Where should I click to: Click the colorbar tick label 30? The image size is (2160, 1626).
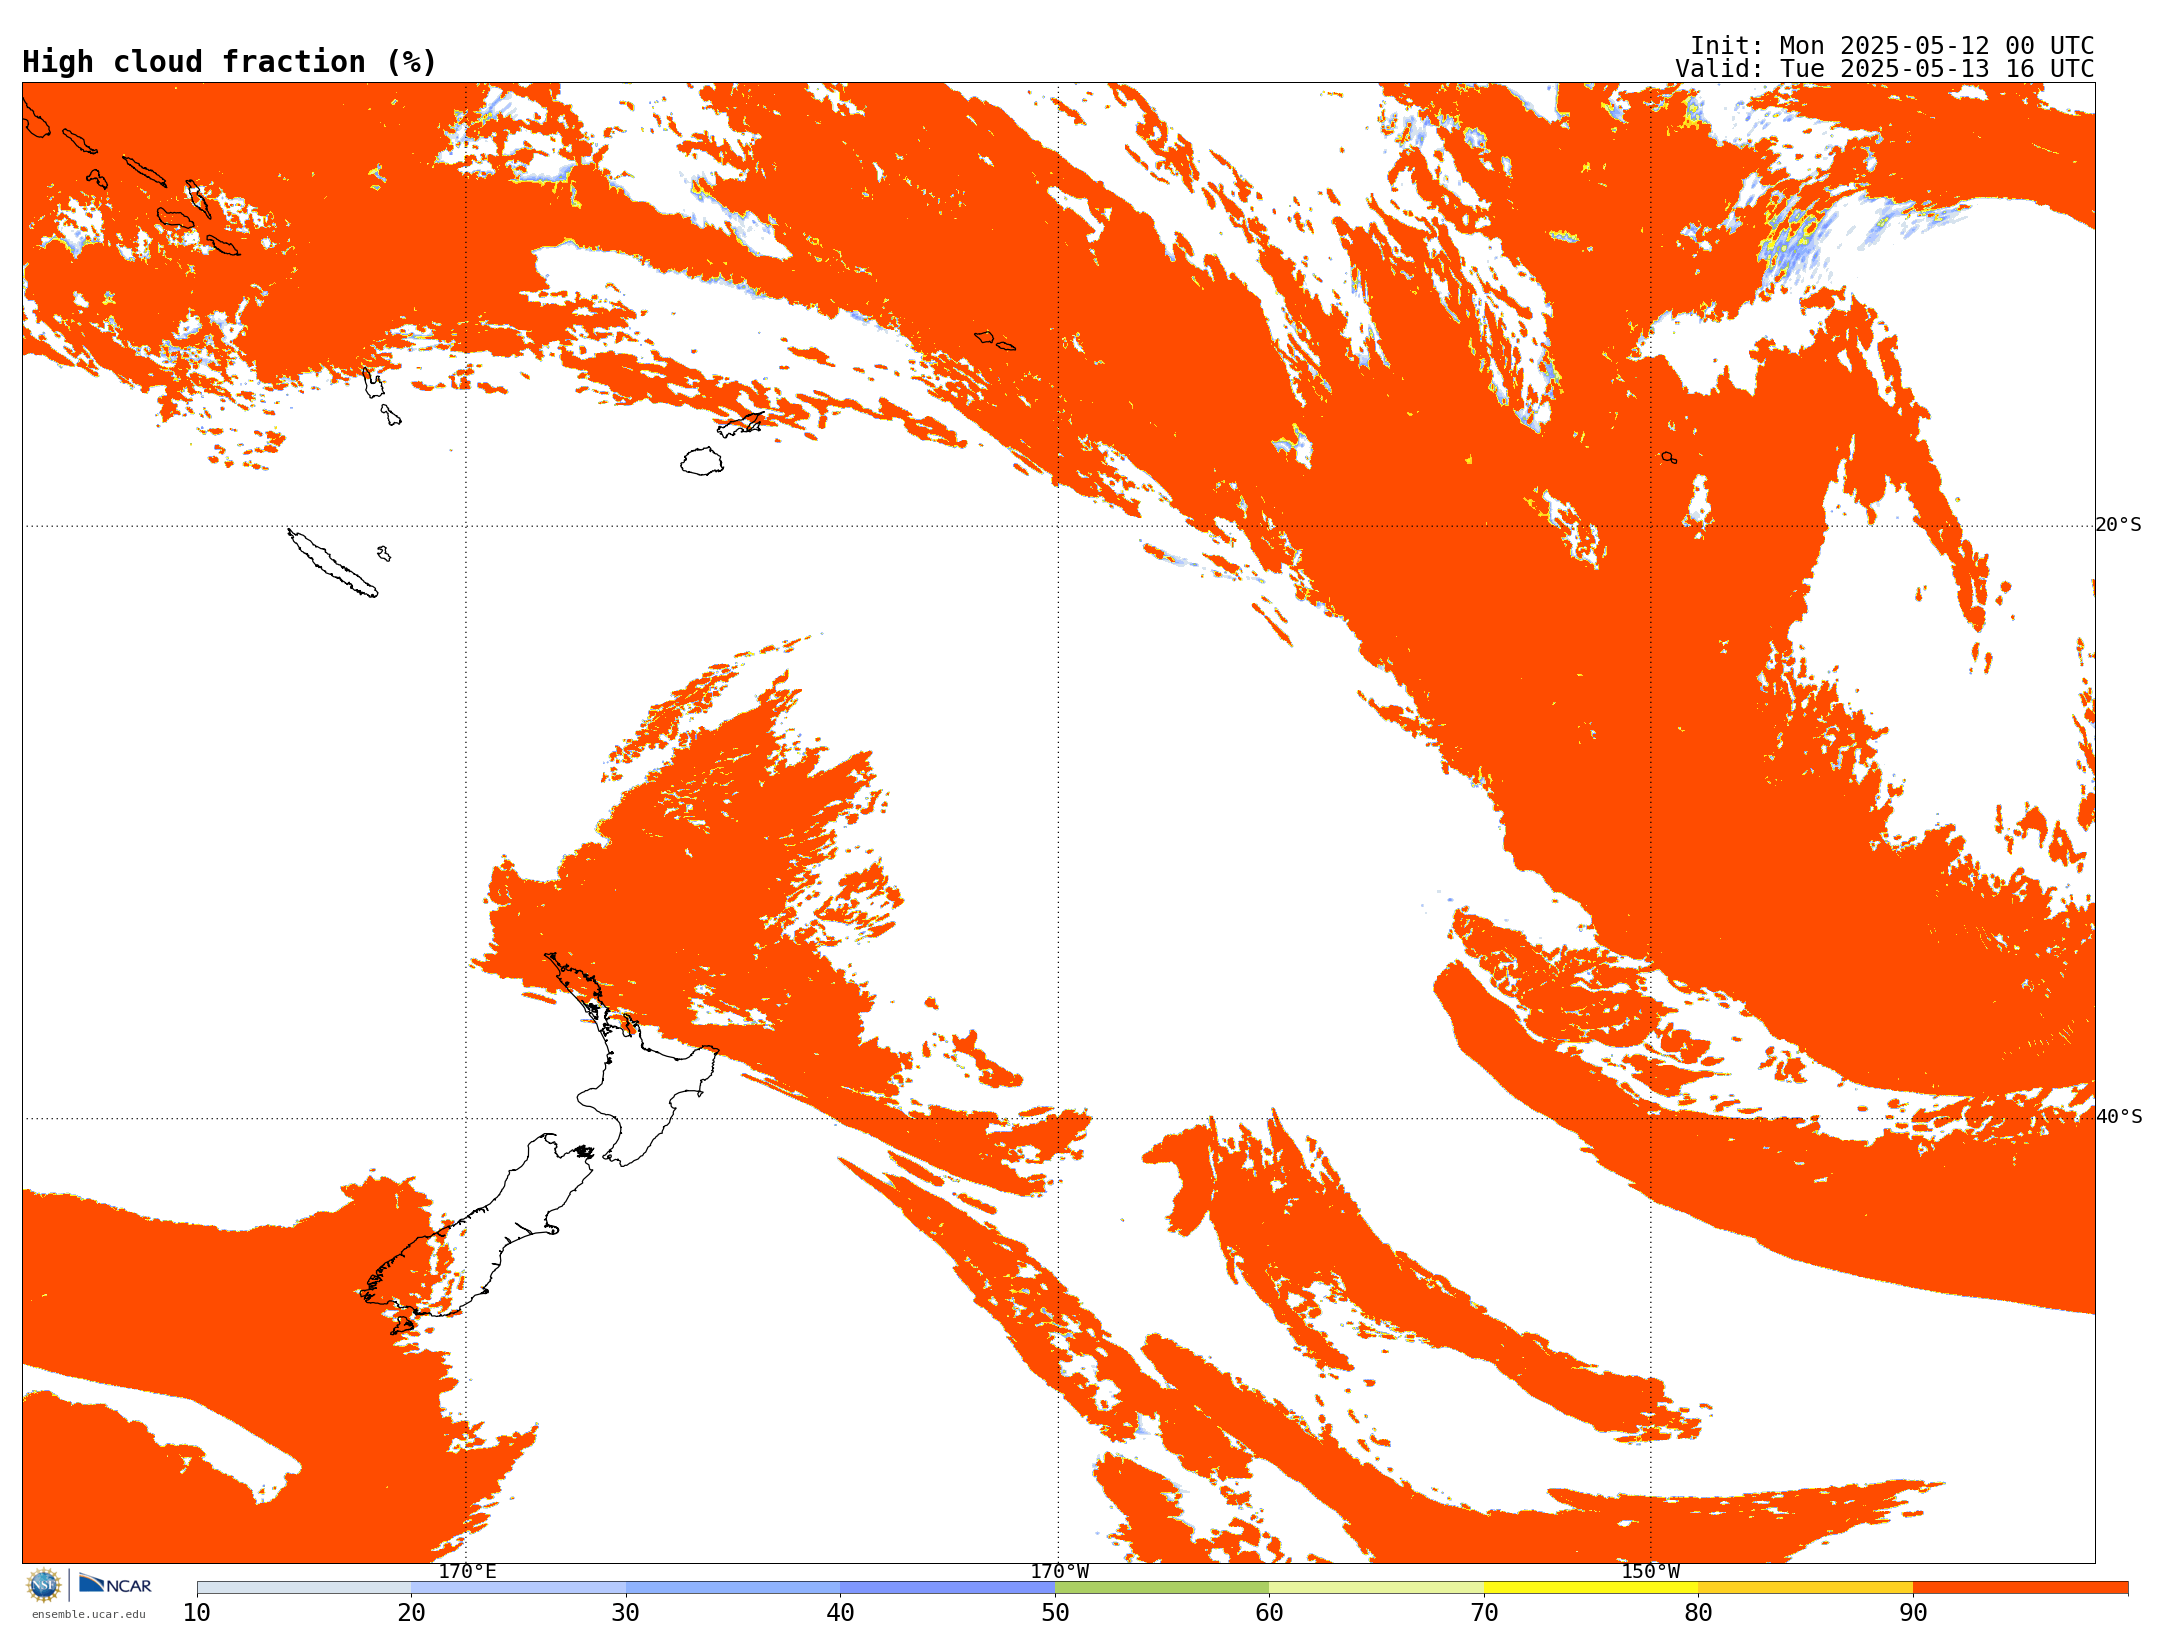click(626, 1613)
